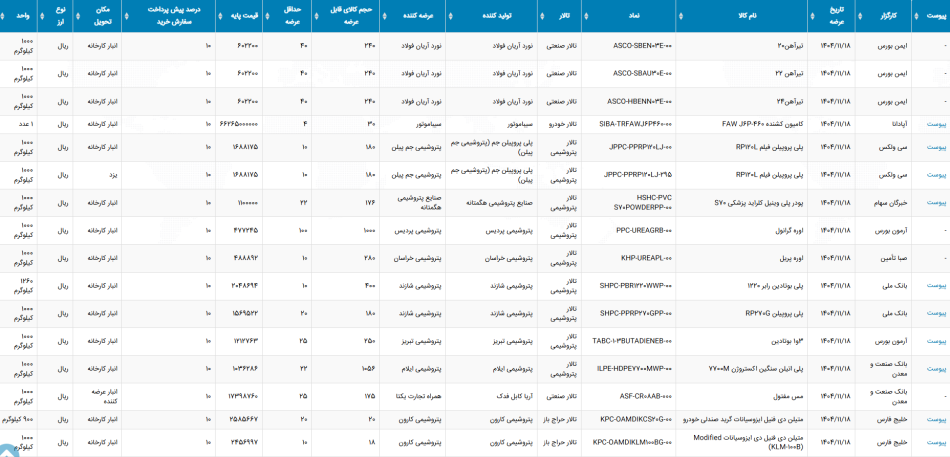Click delivery place انبار عرضه کننده
Image resolution: width=950 pixels, height=457 pixels.
pos(104,396)
